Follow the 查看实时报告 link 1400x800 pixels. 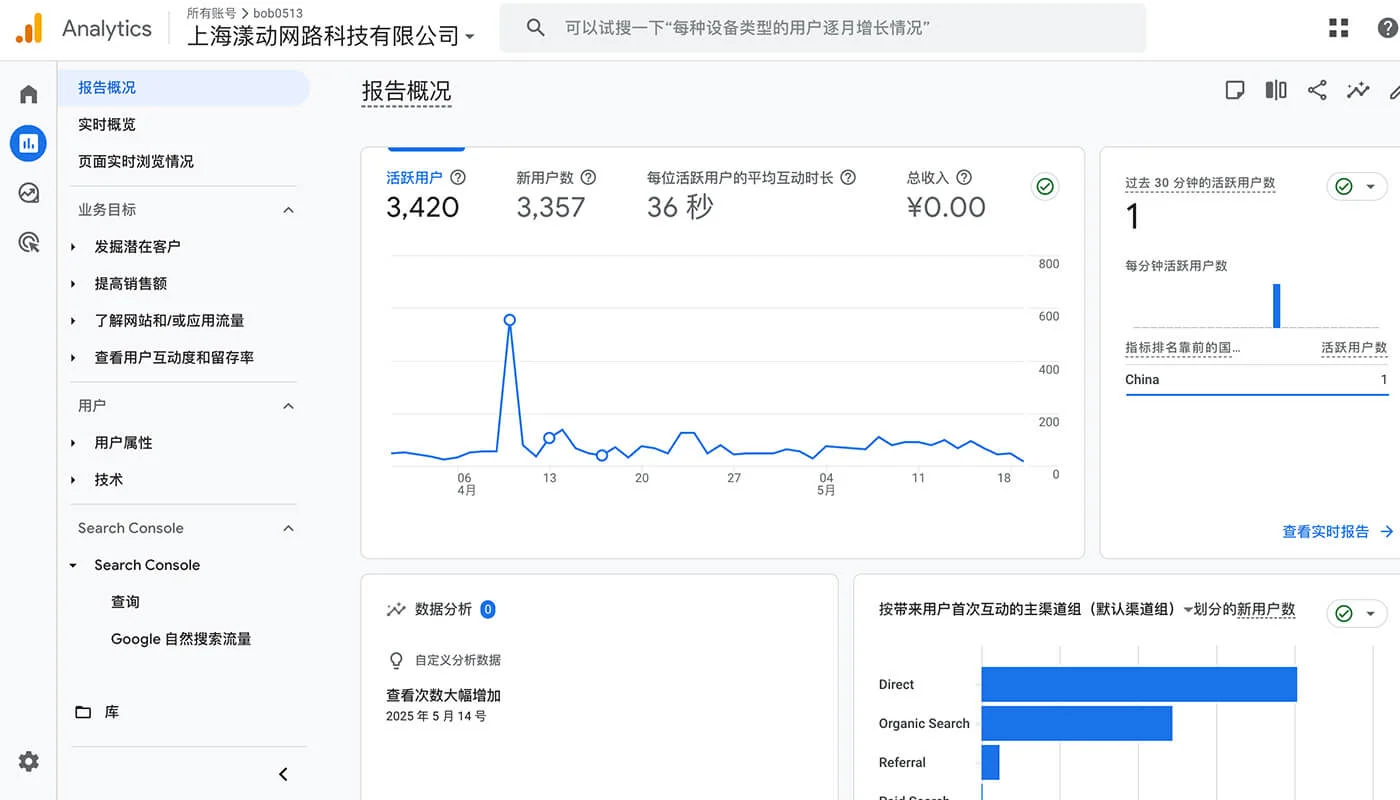click(x=1325, y=531)
